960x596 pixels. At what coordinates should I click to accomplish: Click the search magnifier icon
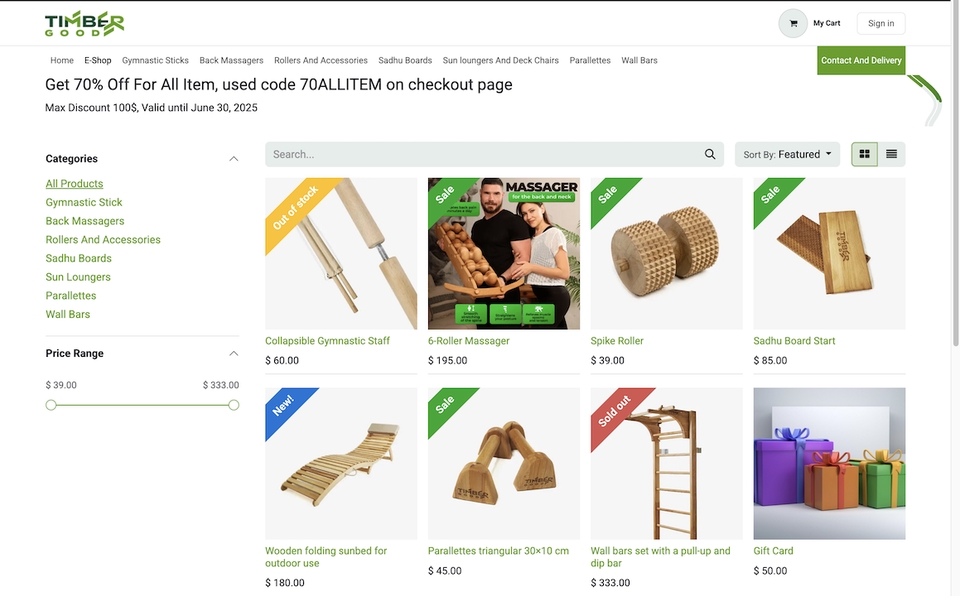coord(710,154)
